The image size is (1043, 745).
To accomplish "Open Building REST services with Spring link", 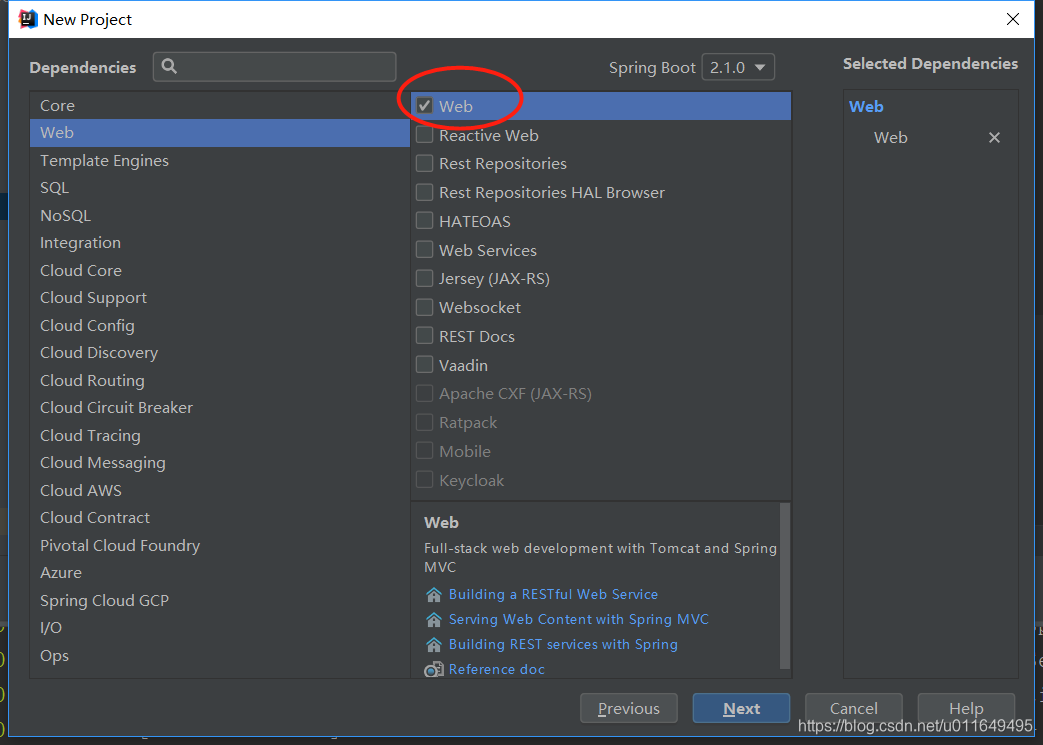I will pos(563,645).
